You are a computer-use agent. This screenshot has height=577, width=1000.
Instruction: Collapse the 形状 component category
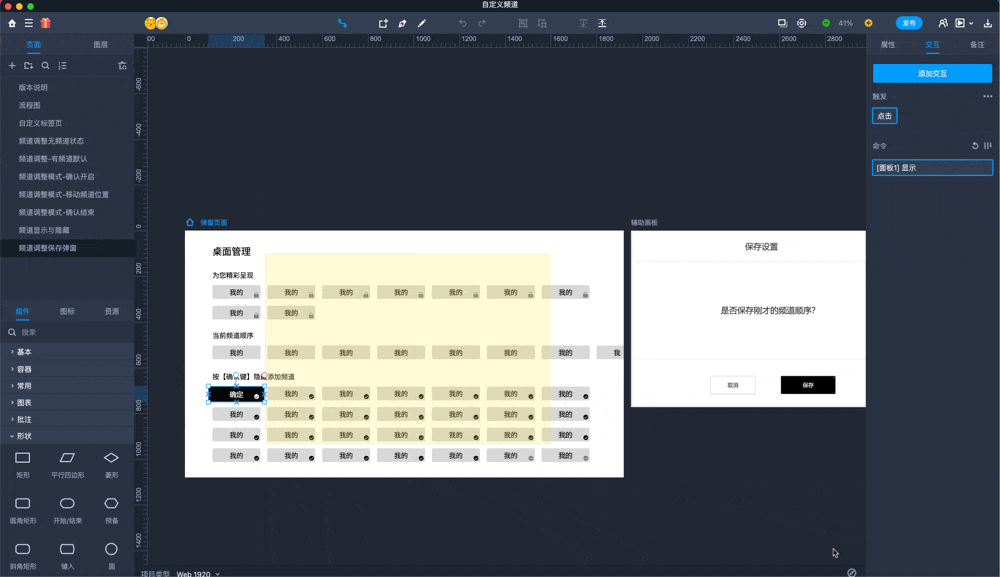click(x=22, y=436)
